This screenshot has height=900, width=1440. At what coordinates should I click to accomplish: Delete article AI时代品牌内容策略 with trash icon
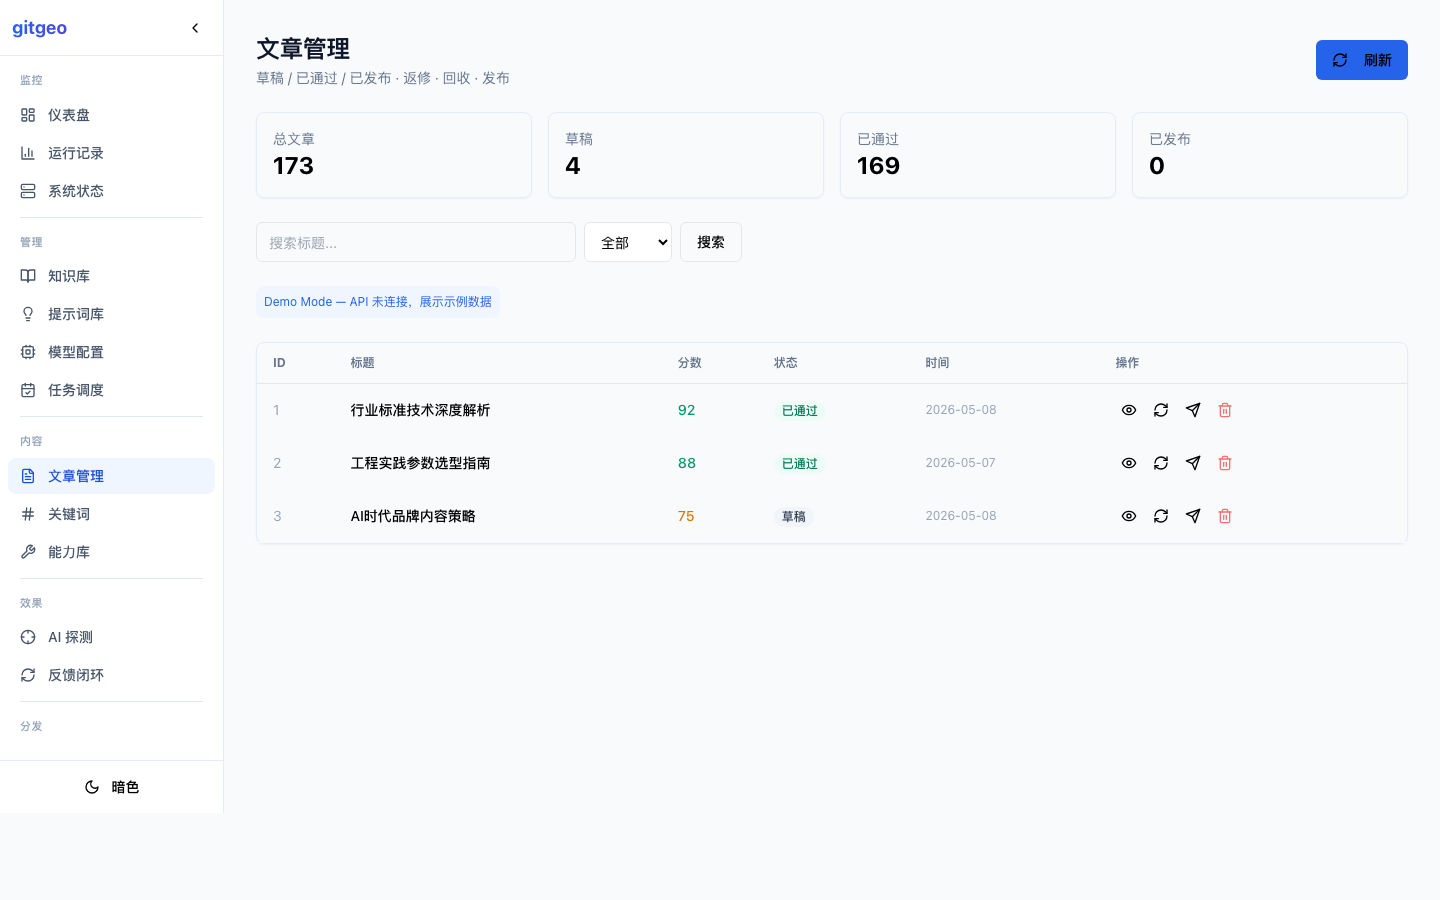coord(1225,516)
